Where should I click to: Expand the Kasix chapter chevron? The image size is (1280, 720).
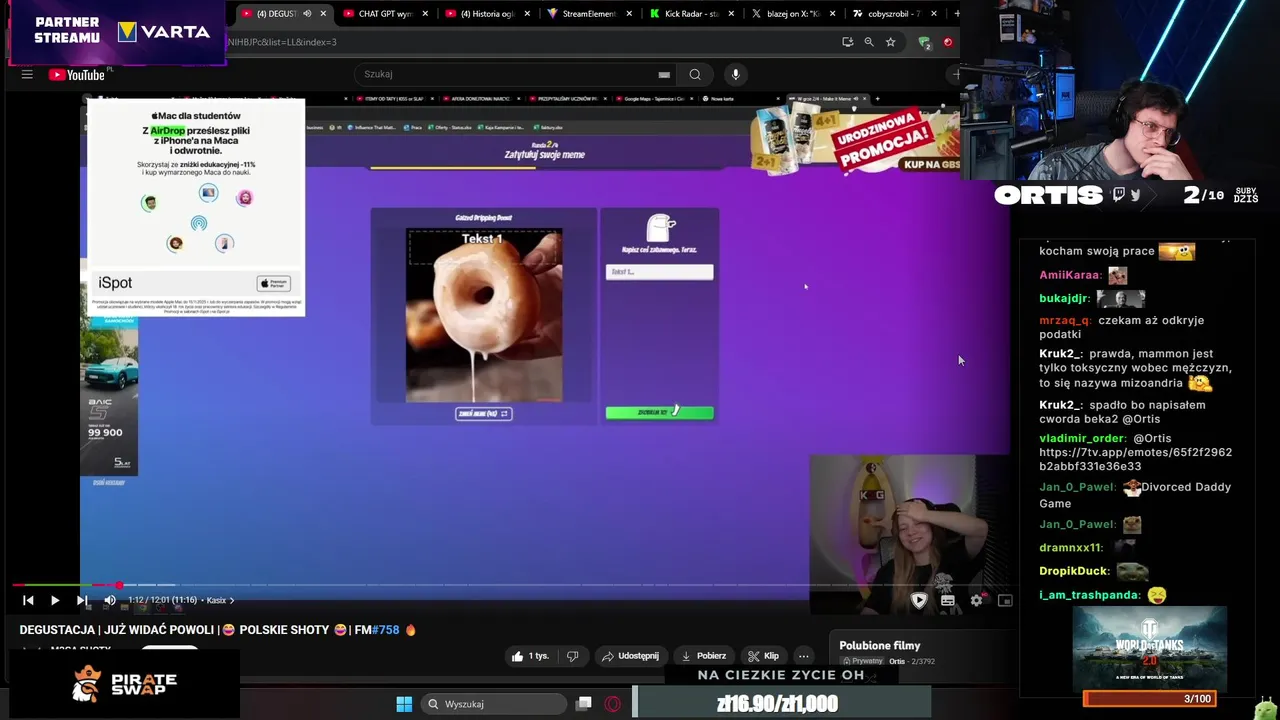pyautogui.click(x=232, y=600)
